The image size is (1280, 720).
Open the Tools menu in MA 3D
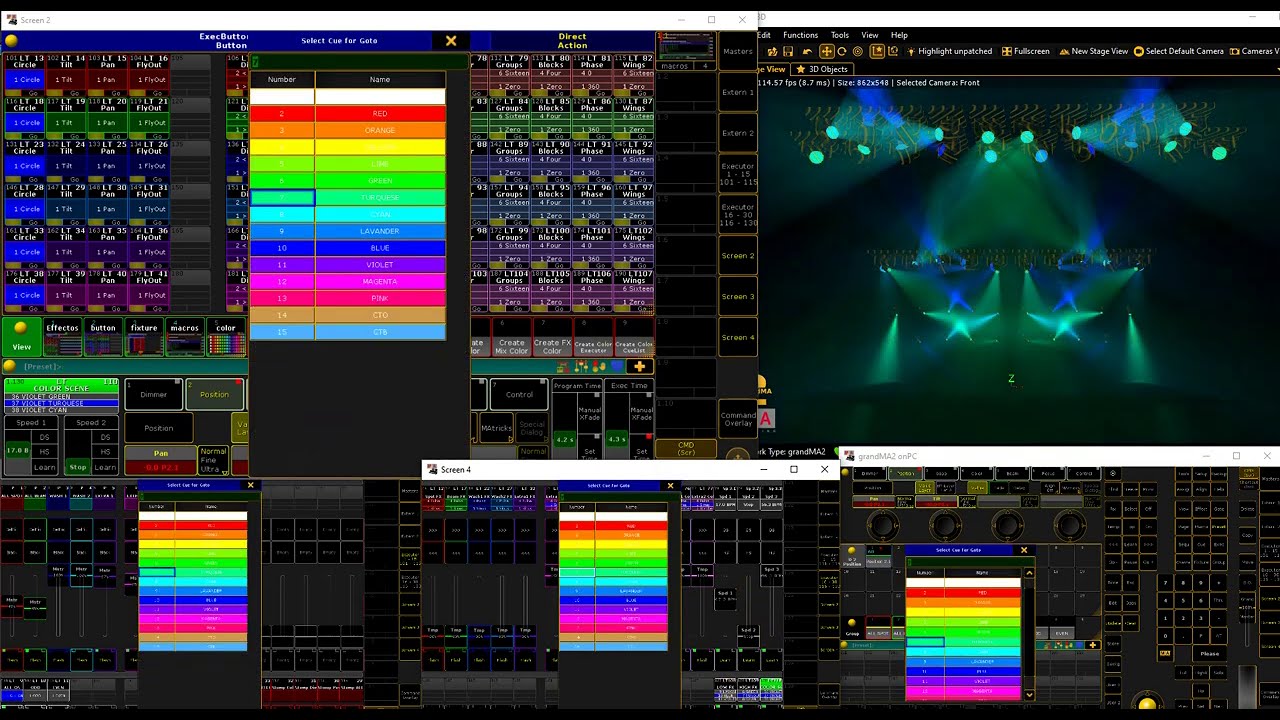(840, 35)
